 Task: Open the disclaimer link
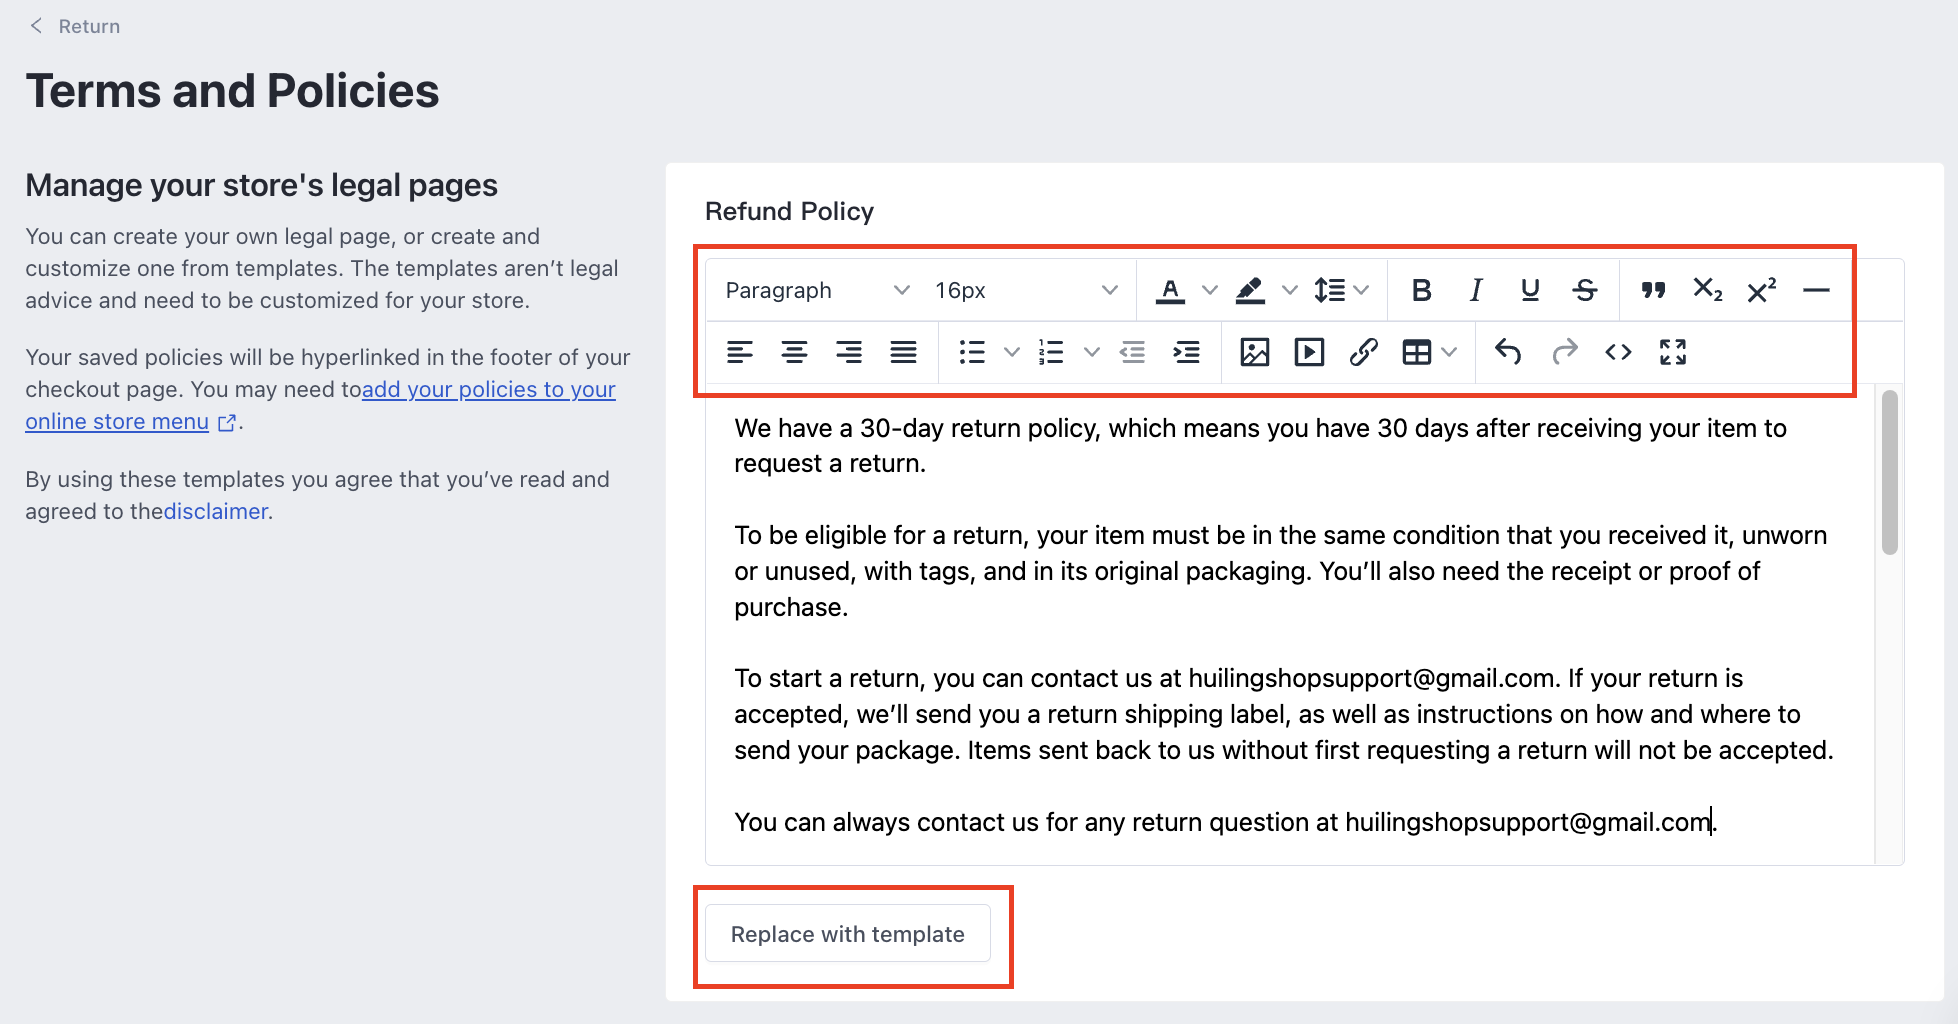215,512
